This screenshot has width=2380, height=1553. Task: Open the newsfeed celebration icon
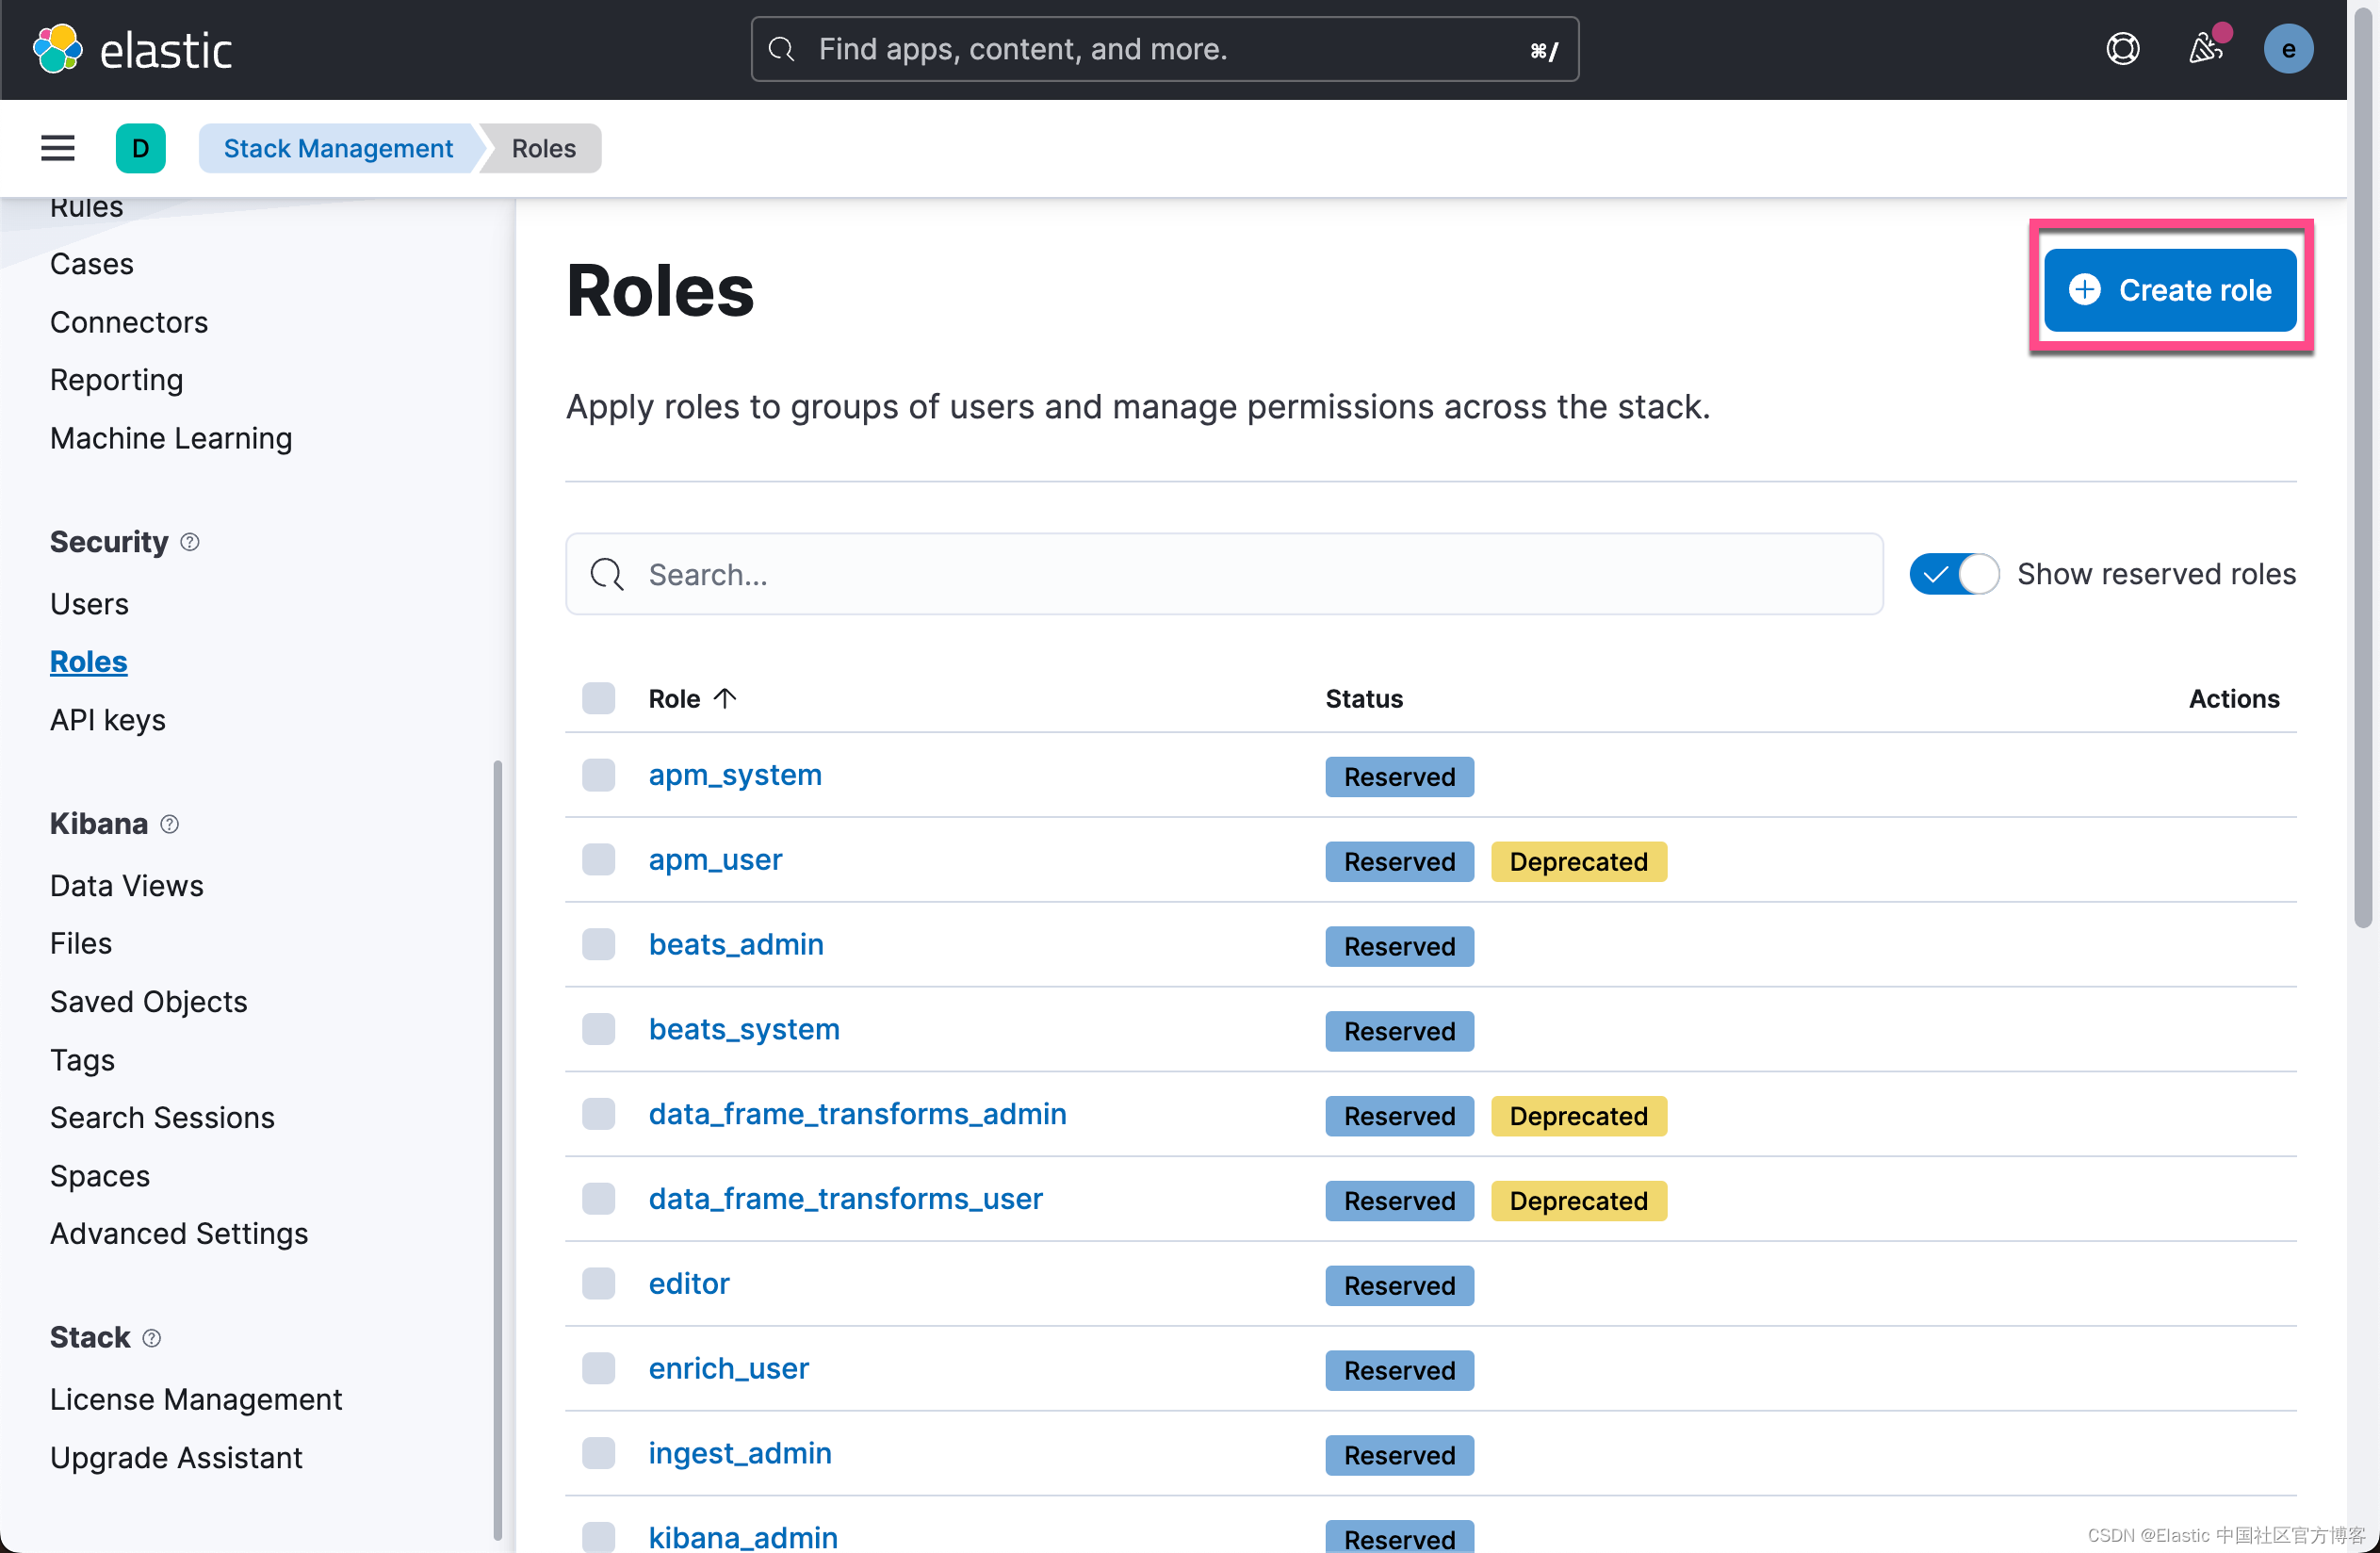(x=2204, y=49)
